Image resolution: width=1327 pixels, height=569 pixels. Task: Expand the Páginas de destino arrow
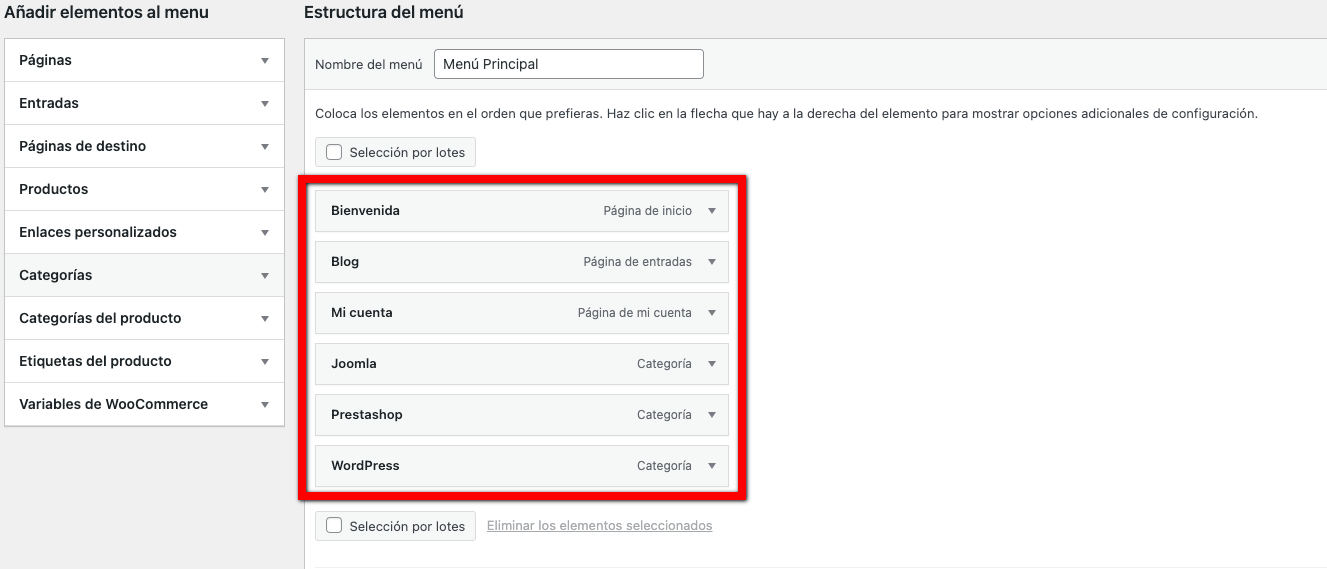pos(265,147)
